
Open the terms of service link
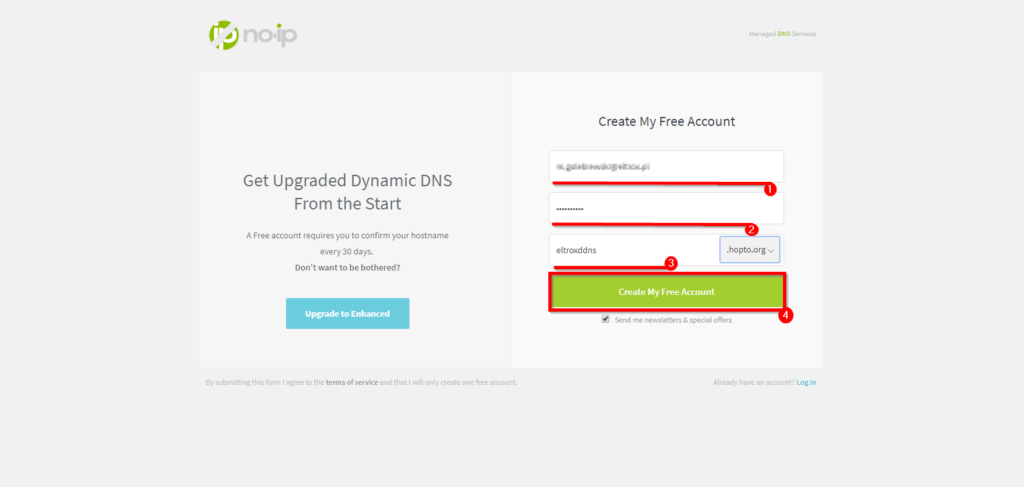tap(352, 382)
